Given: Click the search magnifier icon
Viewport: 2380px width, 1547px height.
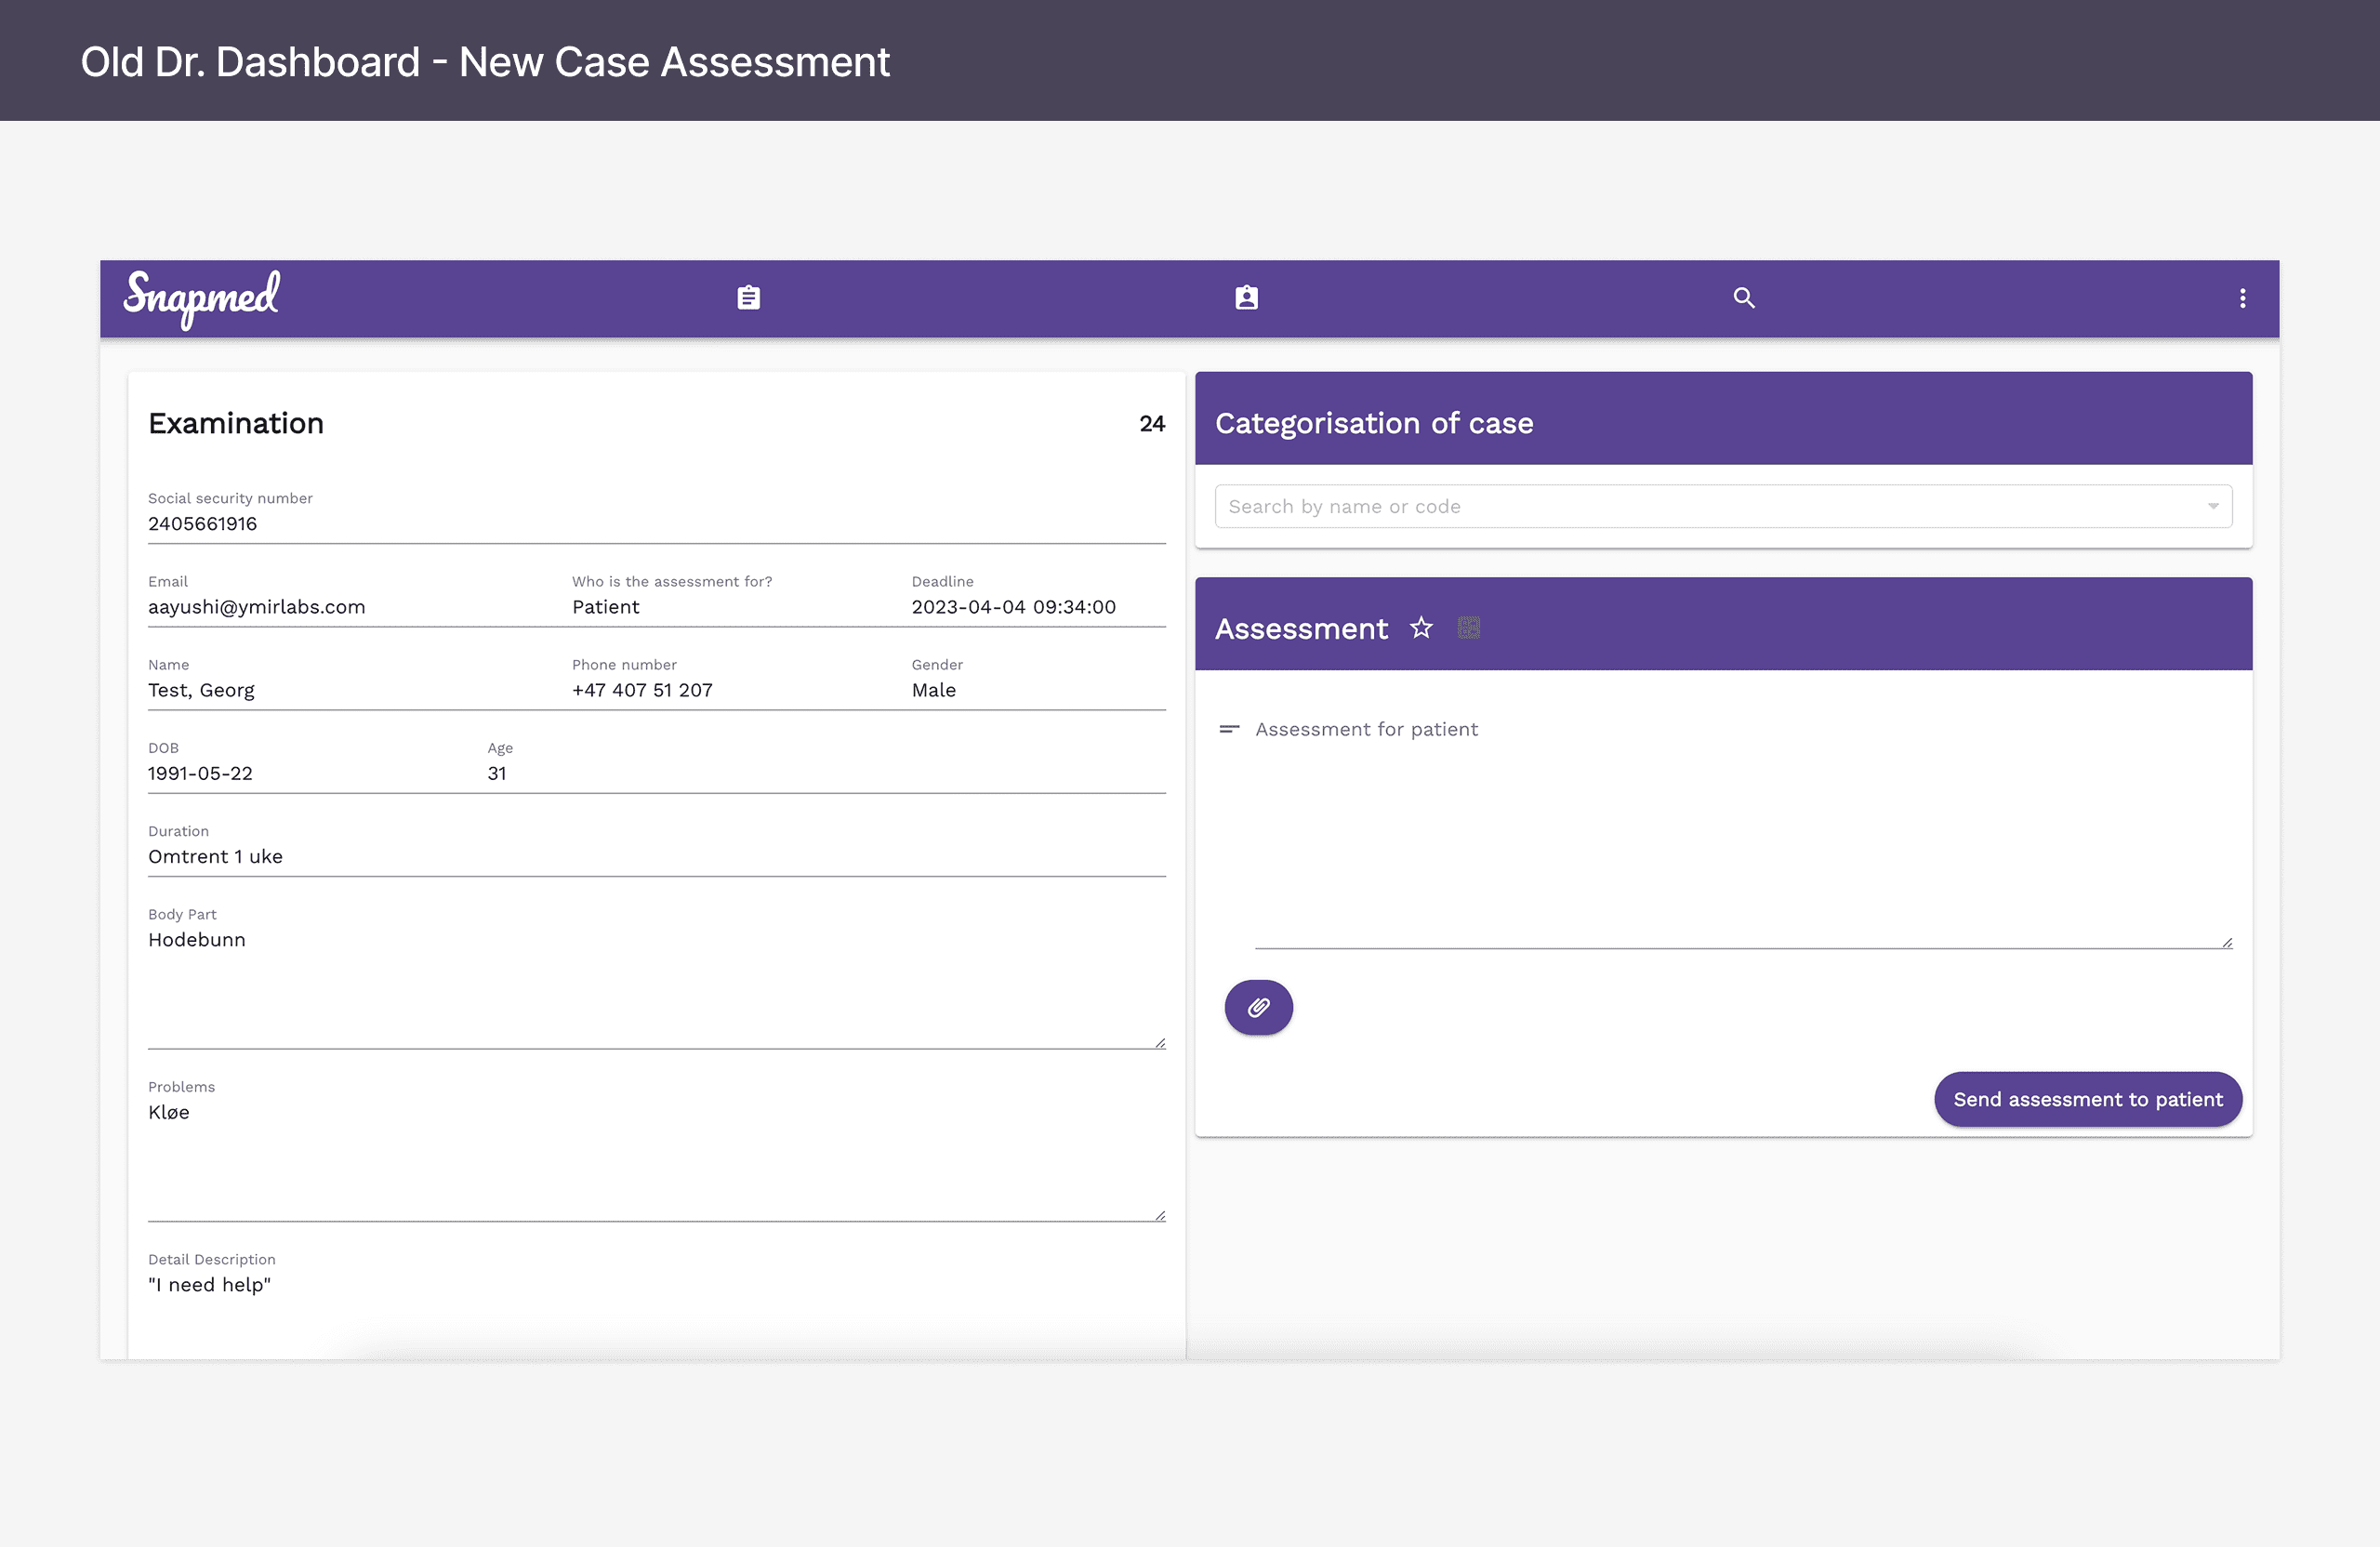Looking at the screenshot, I should [x=1743, y=298].
